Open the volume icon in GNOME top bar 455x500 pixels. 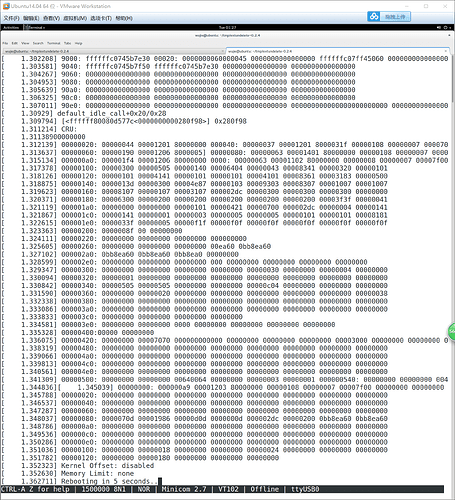click(x=439, y=27)
